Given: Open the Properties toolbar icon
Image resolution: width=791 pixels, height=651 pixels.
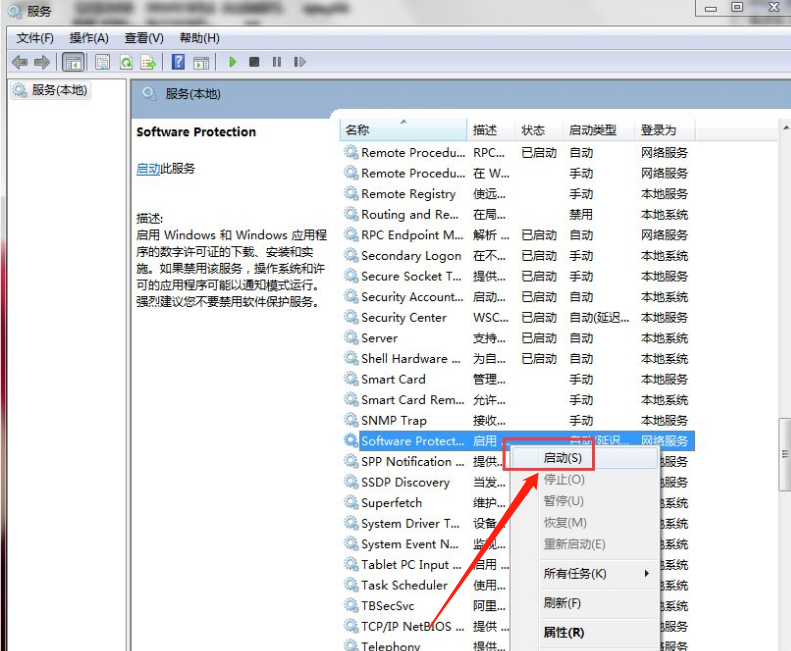Looking at the screenshot, I should pyautogui.click(x=102, y=62).
